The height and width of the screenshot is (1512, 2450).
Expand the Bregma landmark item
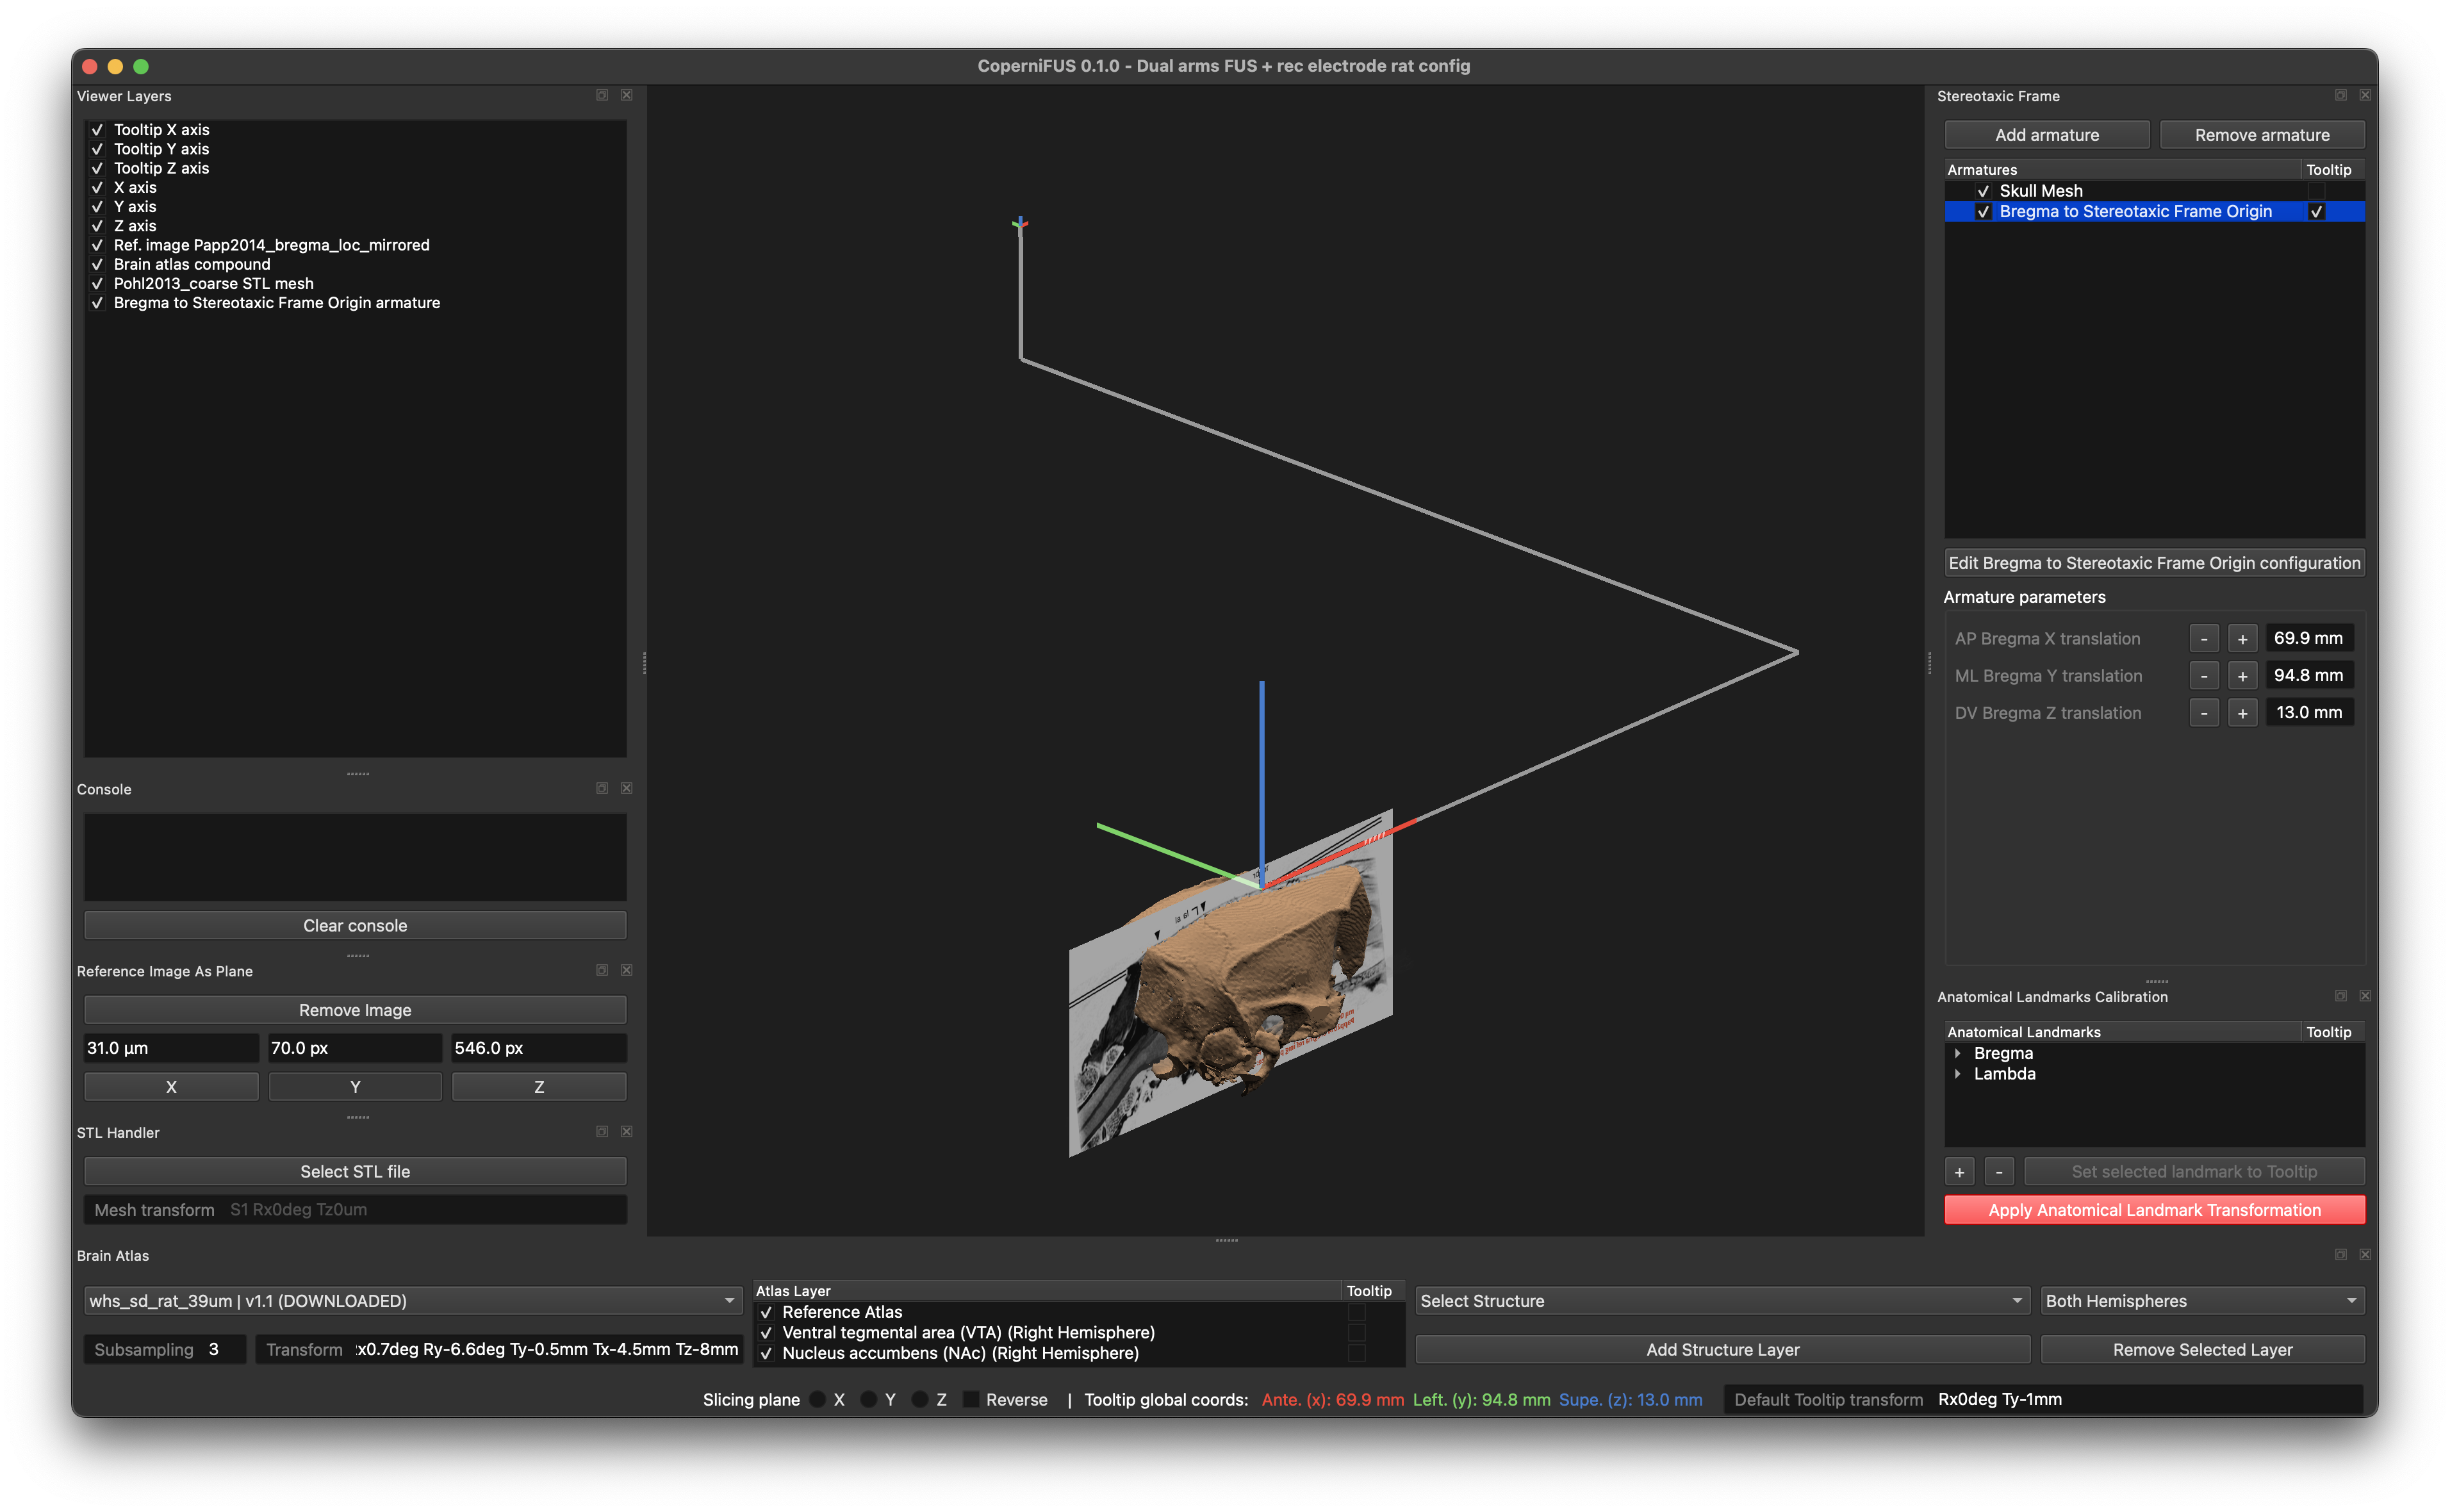[1957, 1053]
